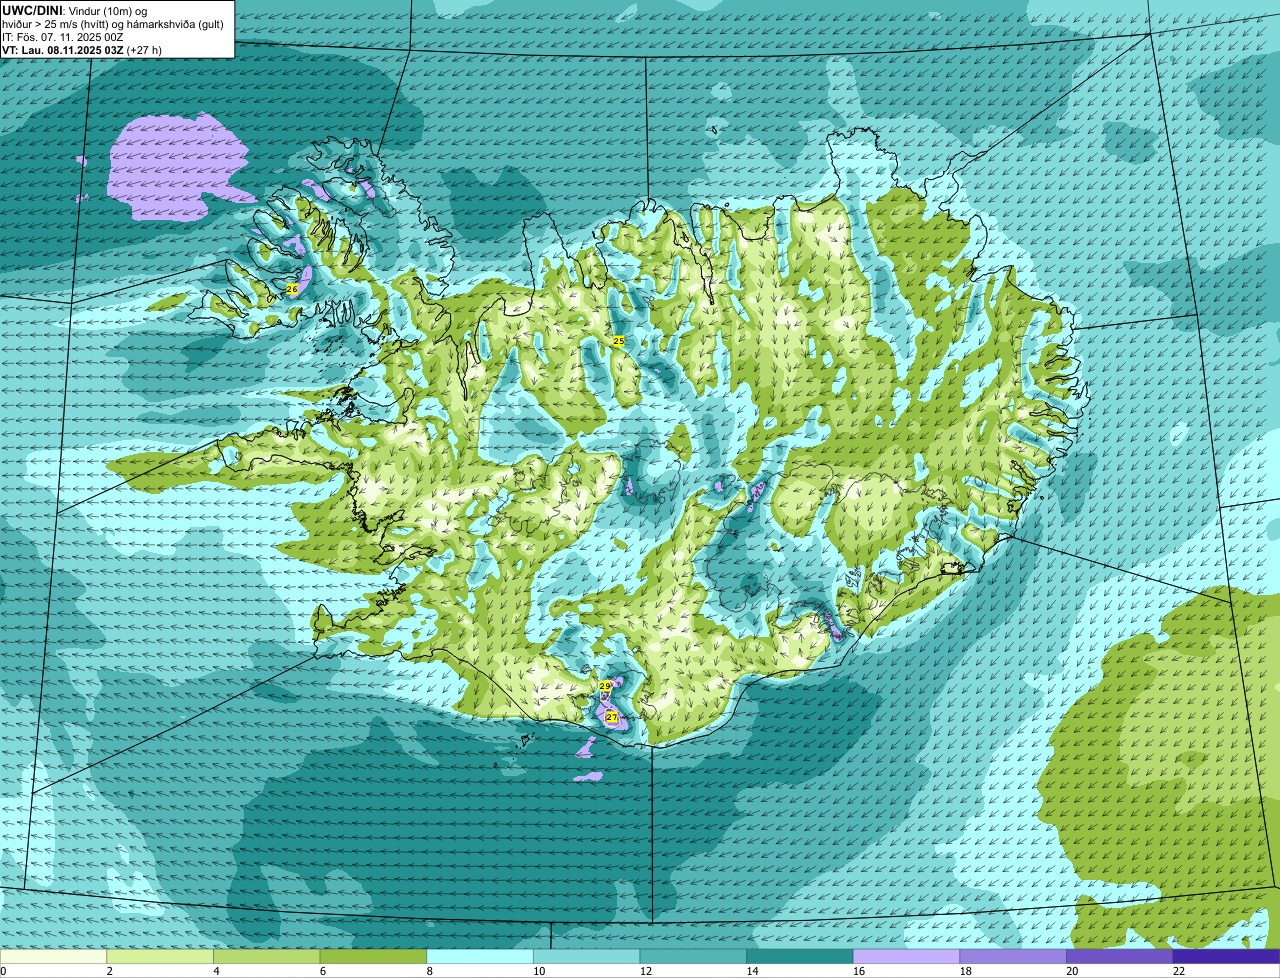Screen dimensions: 1280x978
Task: Click the scale label '10'
Action: coord(539,971)
